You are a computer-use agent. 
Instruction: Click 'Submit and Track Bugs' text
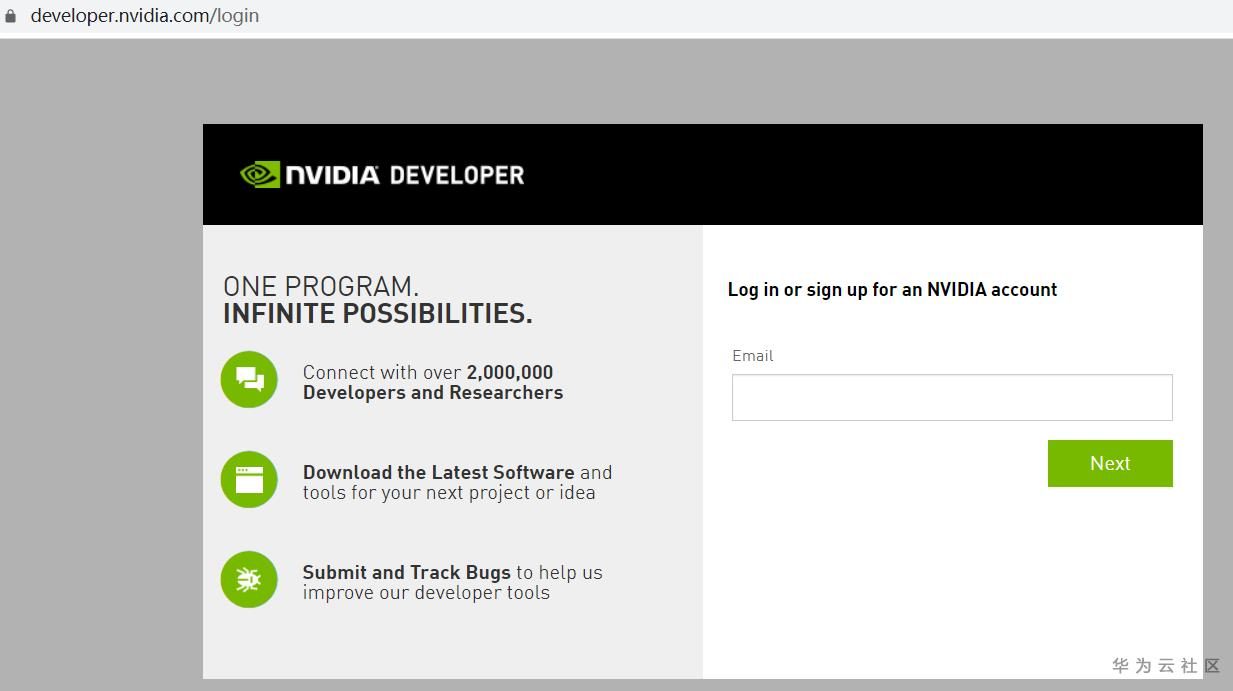click(x=406, y=572)
